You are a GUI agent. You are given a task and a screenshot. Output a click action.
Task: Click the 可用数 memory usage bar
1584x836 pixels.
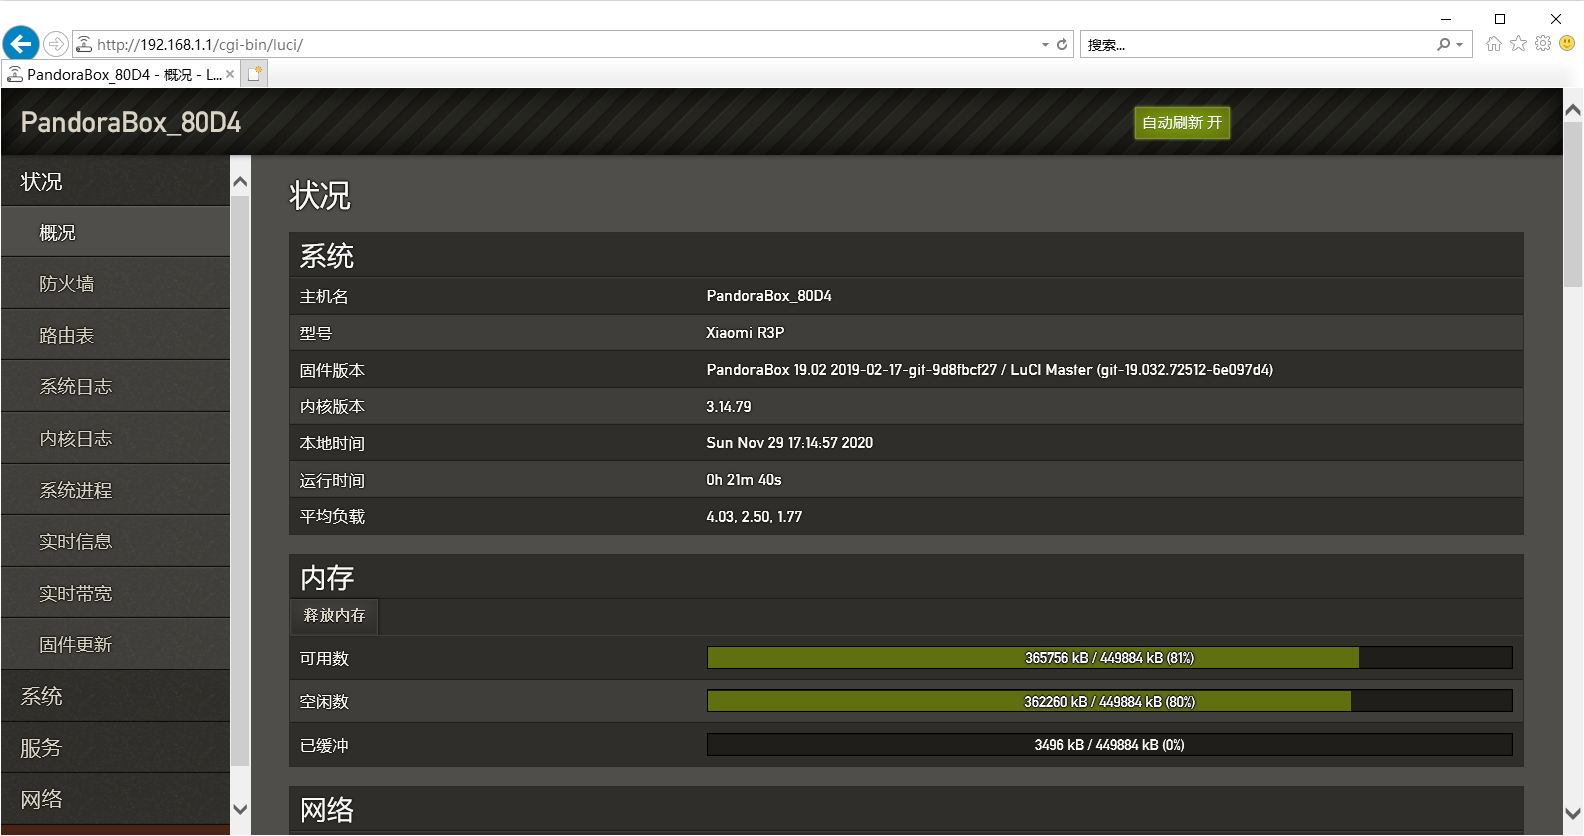pos(1109,658)
